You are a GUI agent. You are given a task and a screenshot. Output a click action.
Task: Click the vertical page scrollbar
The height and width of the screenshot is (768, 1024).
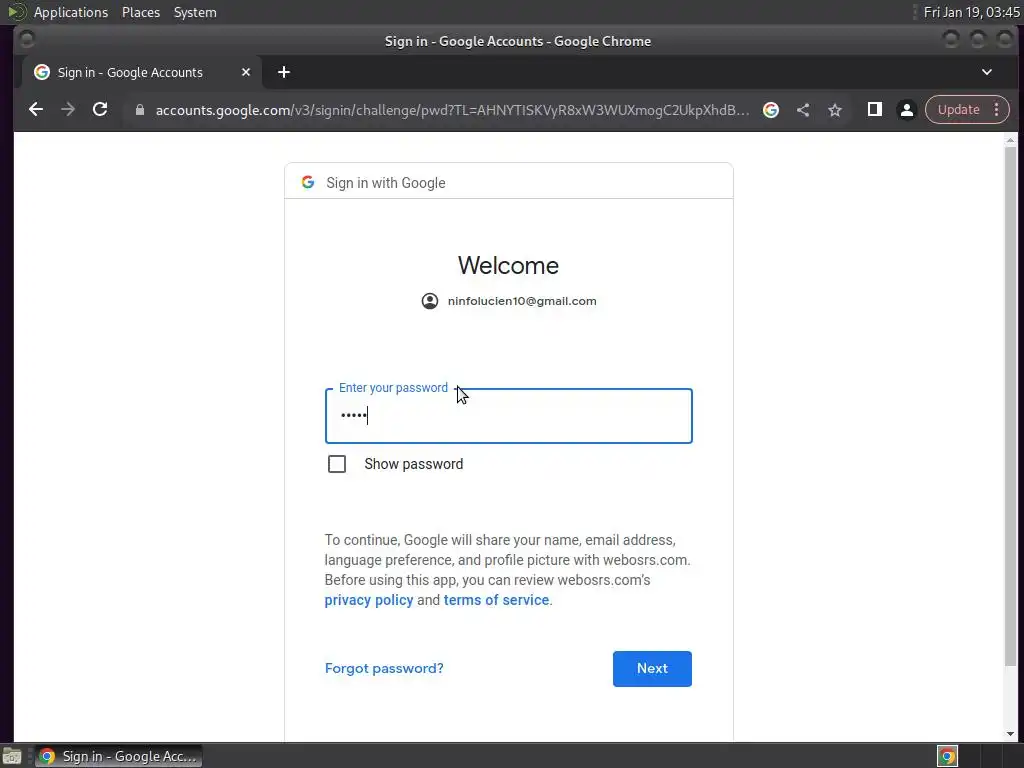click(1010, 406)
